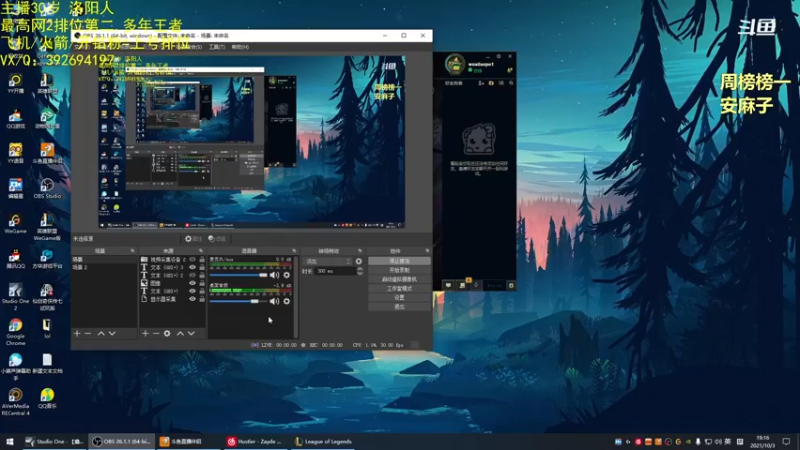This screenshot has height=450, width=800.
Task: Switch to OBS 26.1.1 on the taskbar
Action: click(x=122, y=441)
